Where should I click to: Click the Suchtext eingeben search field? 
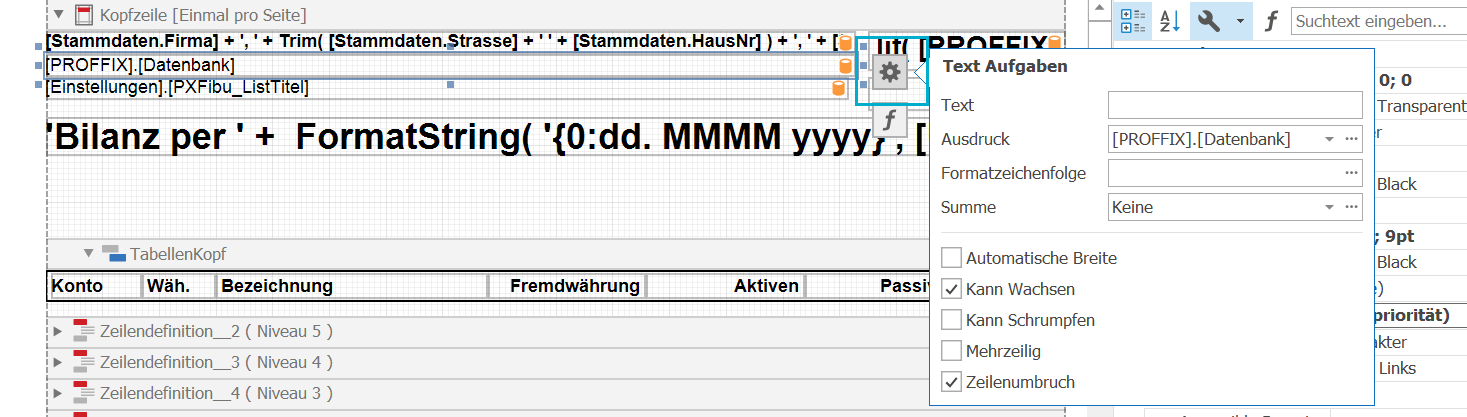point(1378,20)
